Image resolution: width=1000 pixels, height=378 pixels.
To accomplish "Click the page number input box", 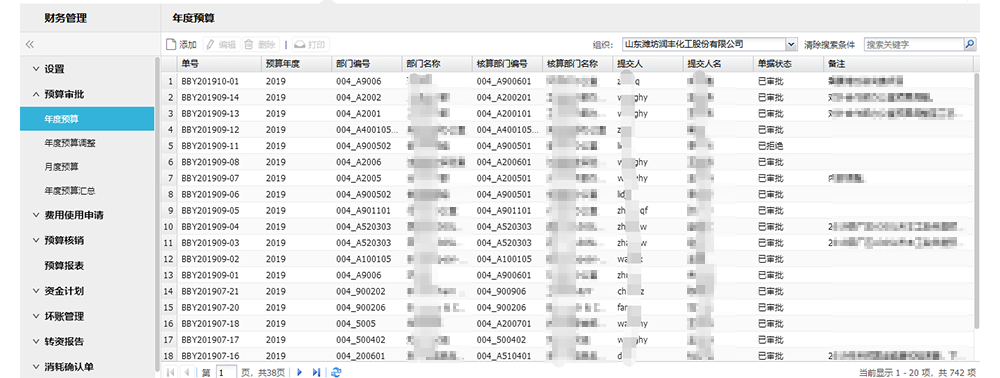I will click(226, 372).
